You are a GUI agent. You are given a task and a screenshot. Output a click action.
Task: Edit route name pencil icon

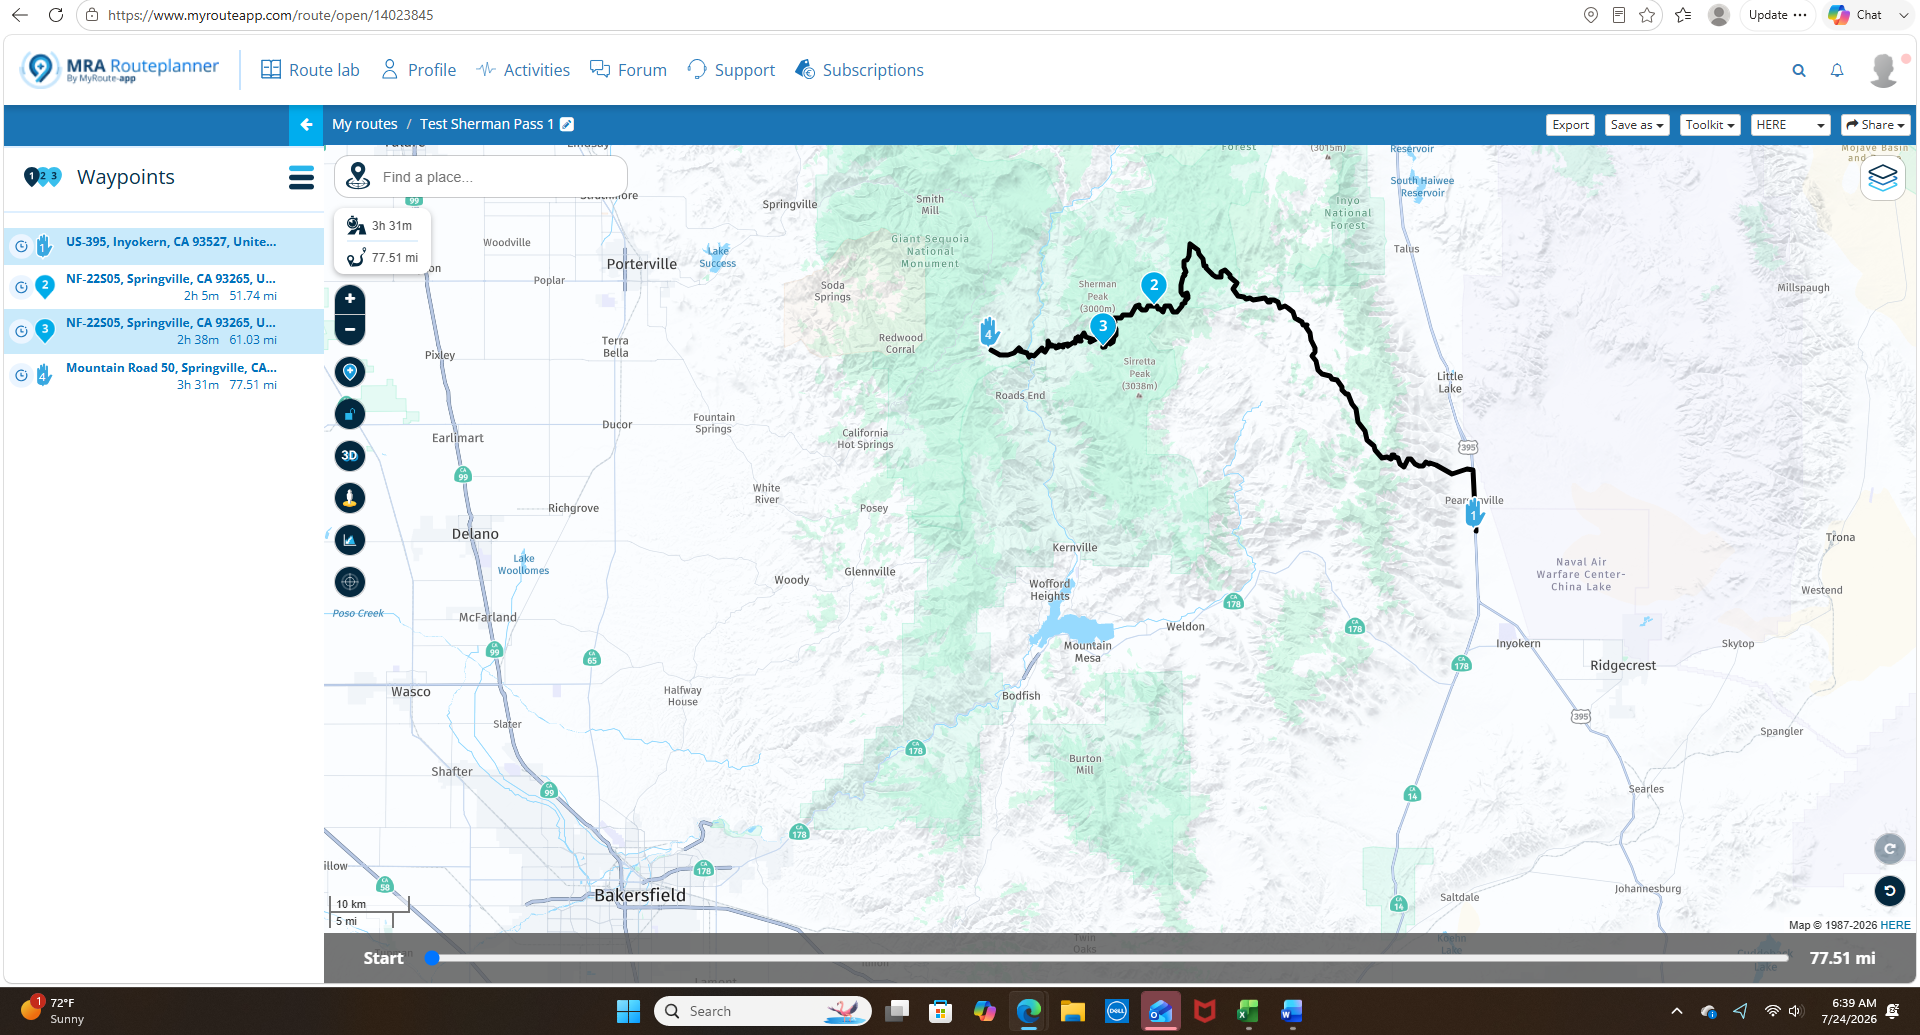(x=567, y=124)
